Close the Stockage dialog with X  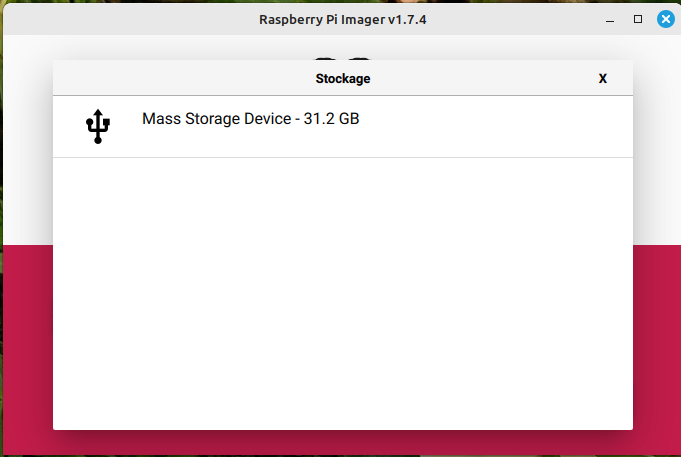click(602, 78)
